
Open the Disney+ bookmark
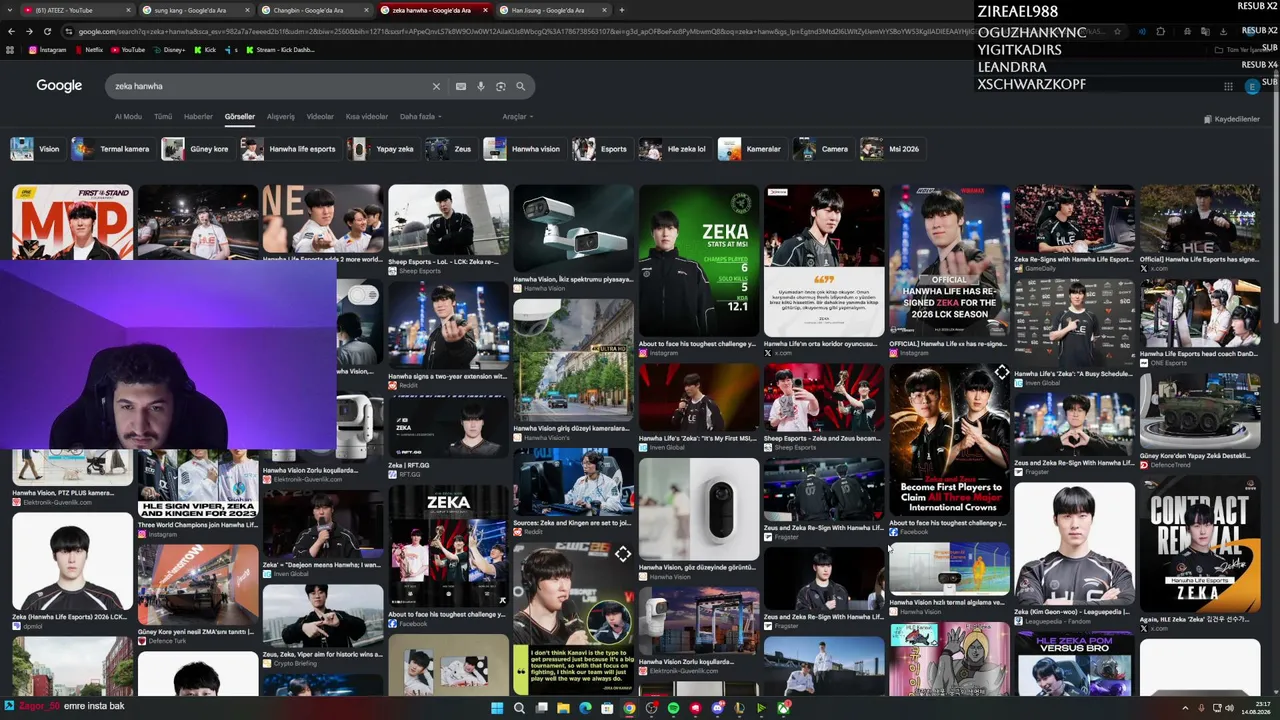(168, 50)
